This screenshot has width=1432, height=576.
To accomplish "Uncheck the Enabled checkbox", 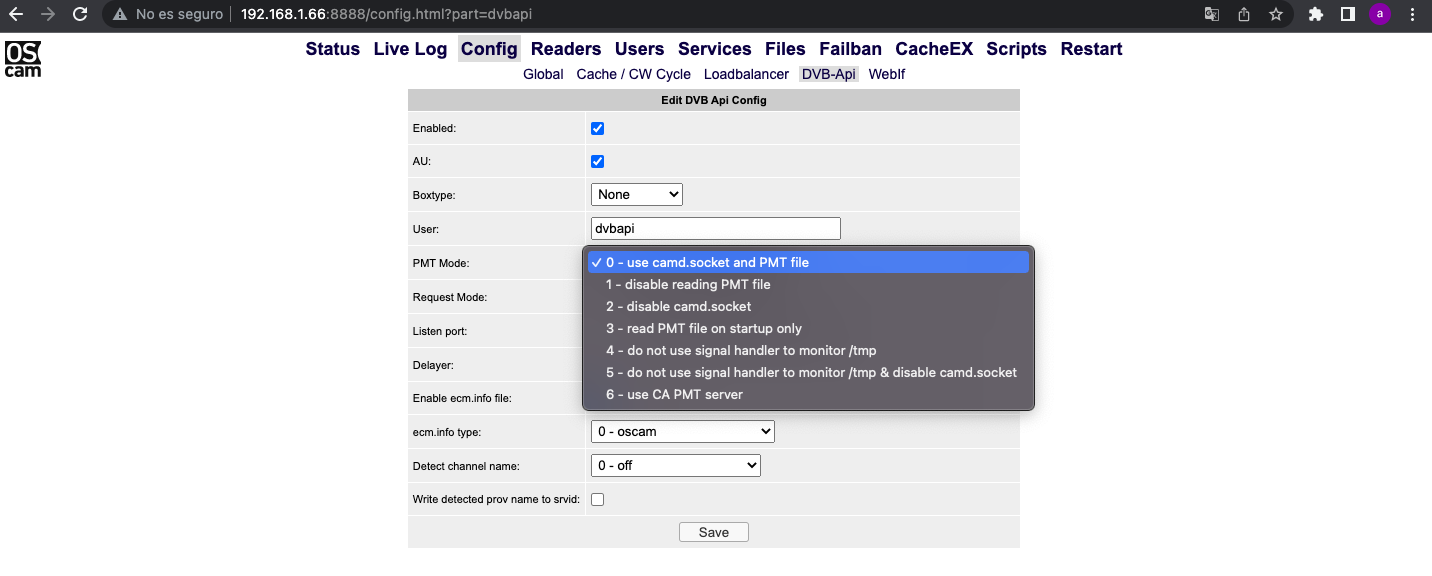I will [598, 129].
